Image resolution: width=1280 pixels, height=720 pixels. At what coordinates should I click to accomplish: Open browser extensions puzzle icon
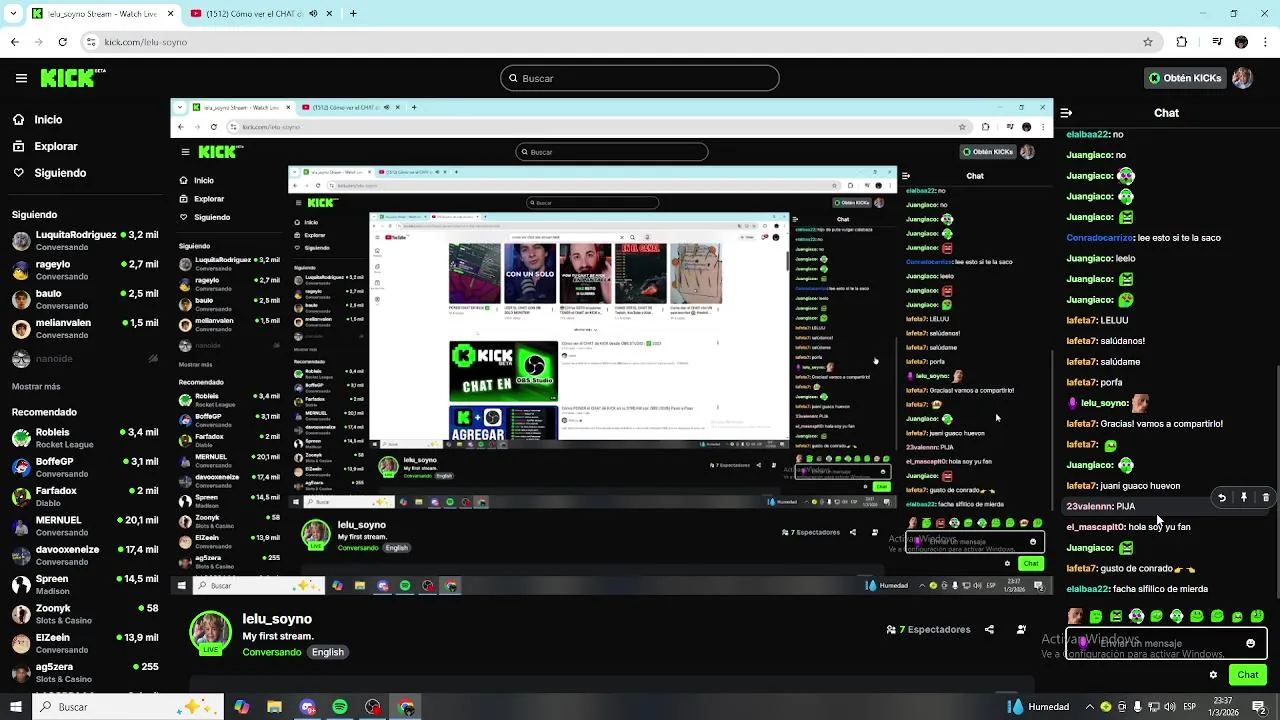[x=1182, y=42]
